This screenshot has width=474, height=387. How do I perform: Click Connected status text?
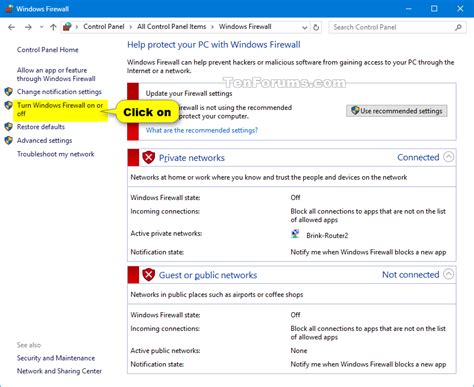click(418, 157)
